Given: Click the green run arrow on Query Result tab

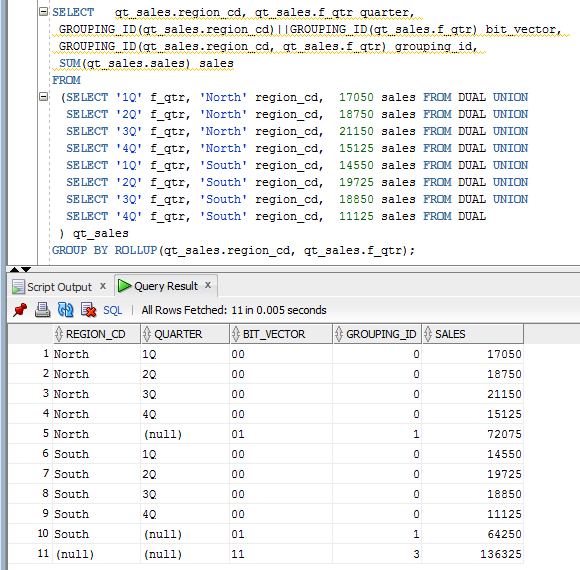Looking at the screenshot, I should [124, 286].
